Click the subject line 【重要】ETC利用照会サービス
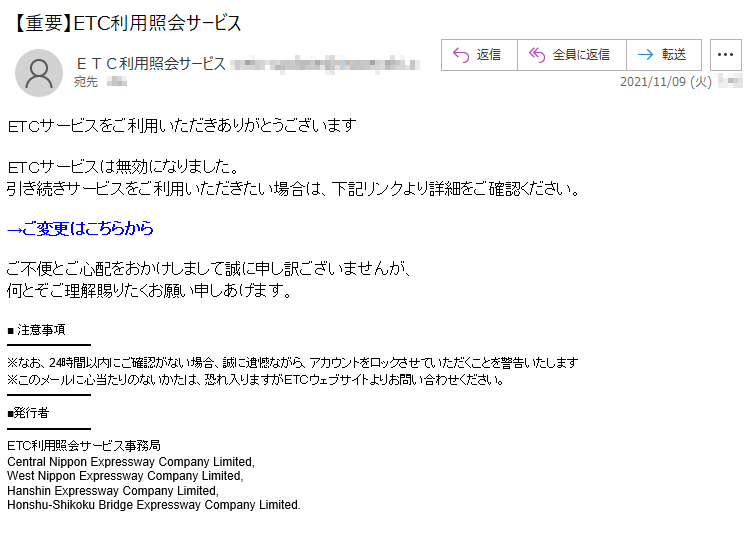 126,23
